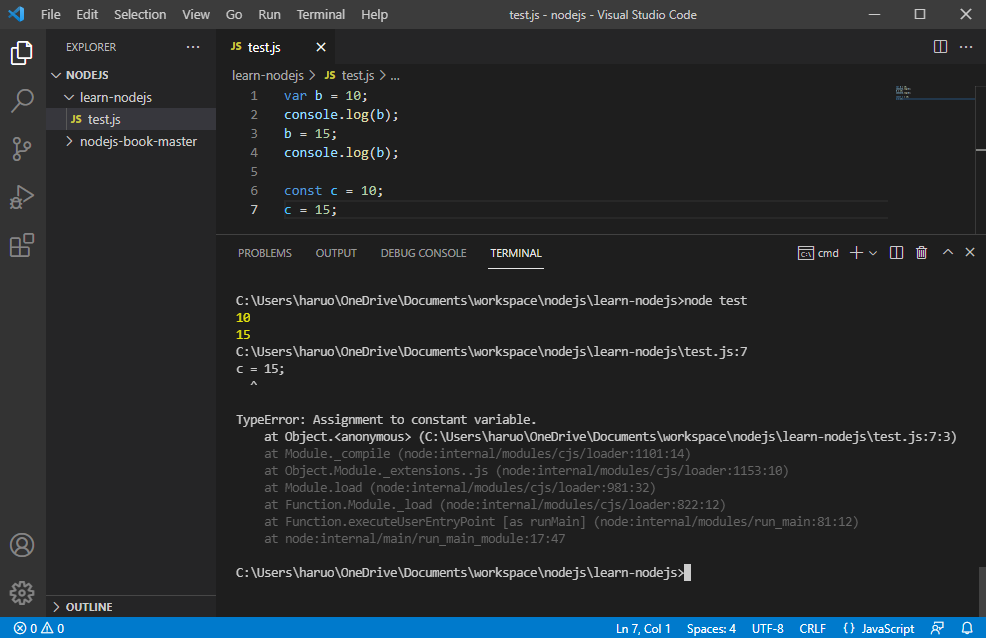Image resolution: width=986 pixels, height=638 pixels.
Task: Open the Search view icon
Action: [x=22, y=101]
